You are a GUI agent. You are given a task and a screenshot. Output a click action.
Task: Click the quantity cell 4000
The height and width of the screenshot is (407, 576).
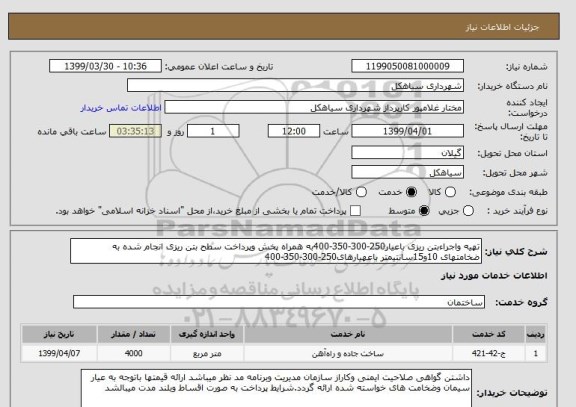(133, 353)
